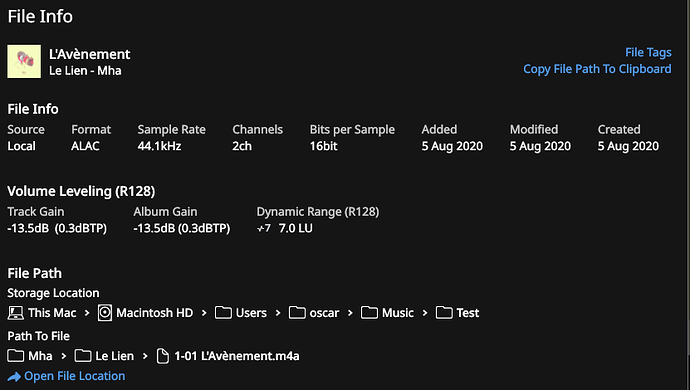This screenshot has height=390, width=690.
Task: Click the chevron between Users and oscar
Action: 278,313
